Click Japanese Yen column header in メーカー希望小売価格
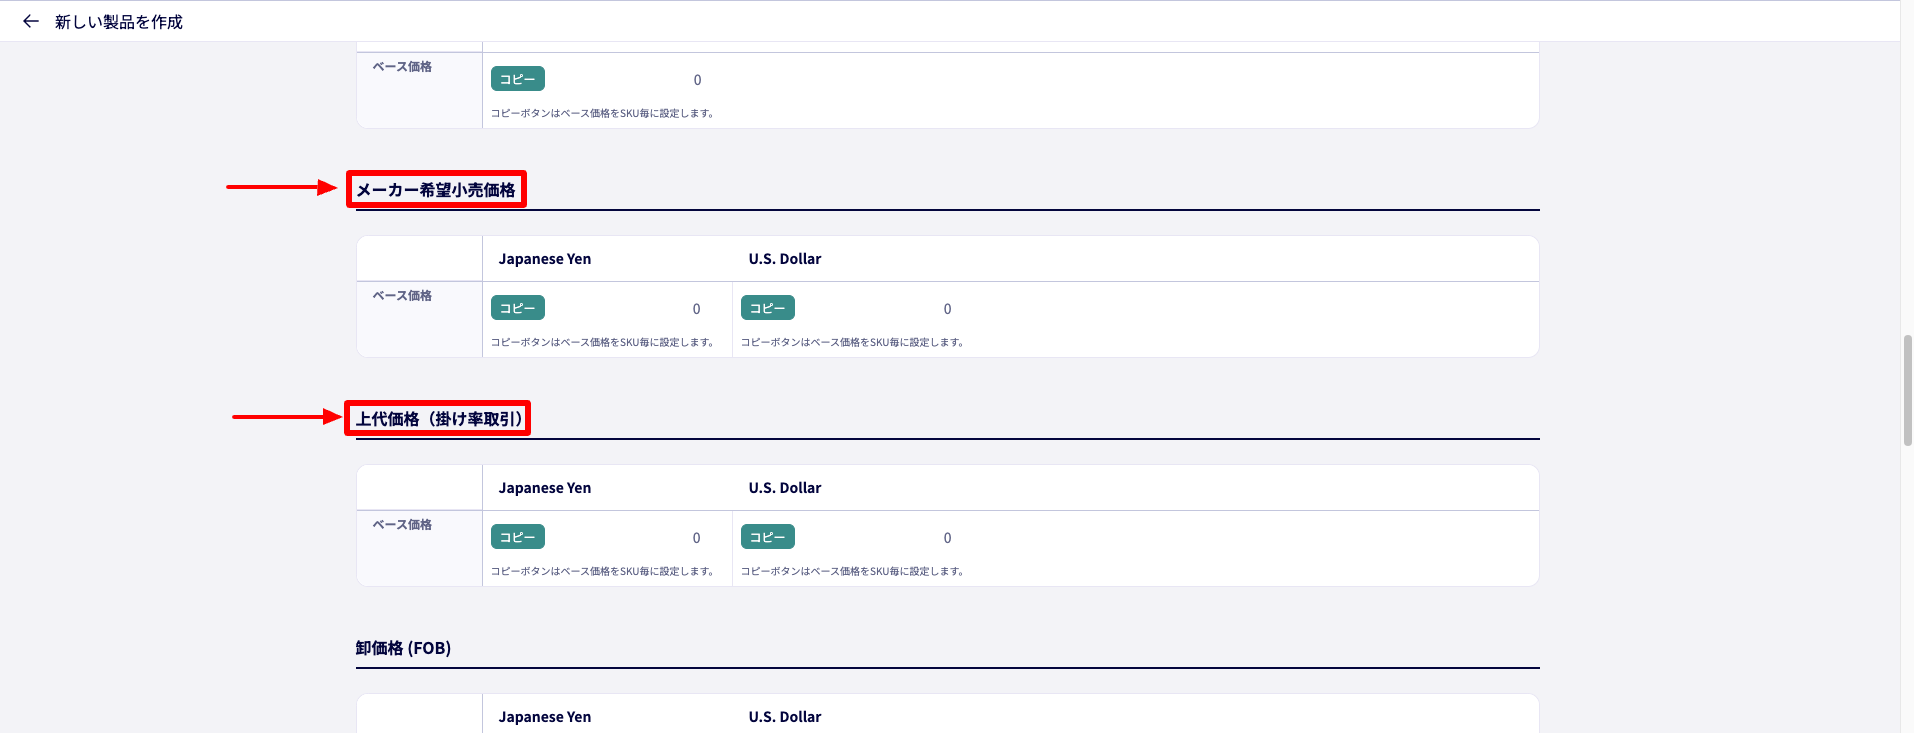The height and width of the screenshot is (733, 1914). [545, 259]
